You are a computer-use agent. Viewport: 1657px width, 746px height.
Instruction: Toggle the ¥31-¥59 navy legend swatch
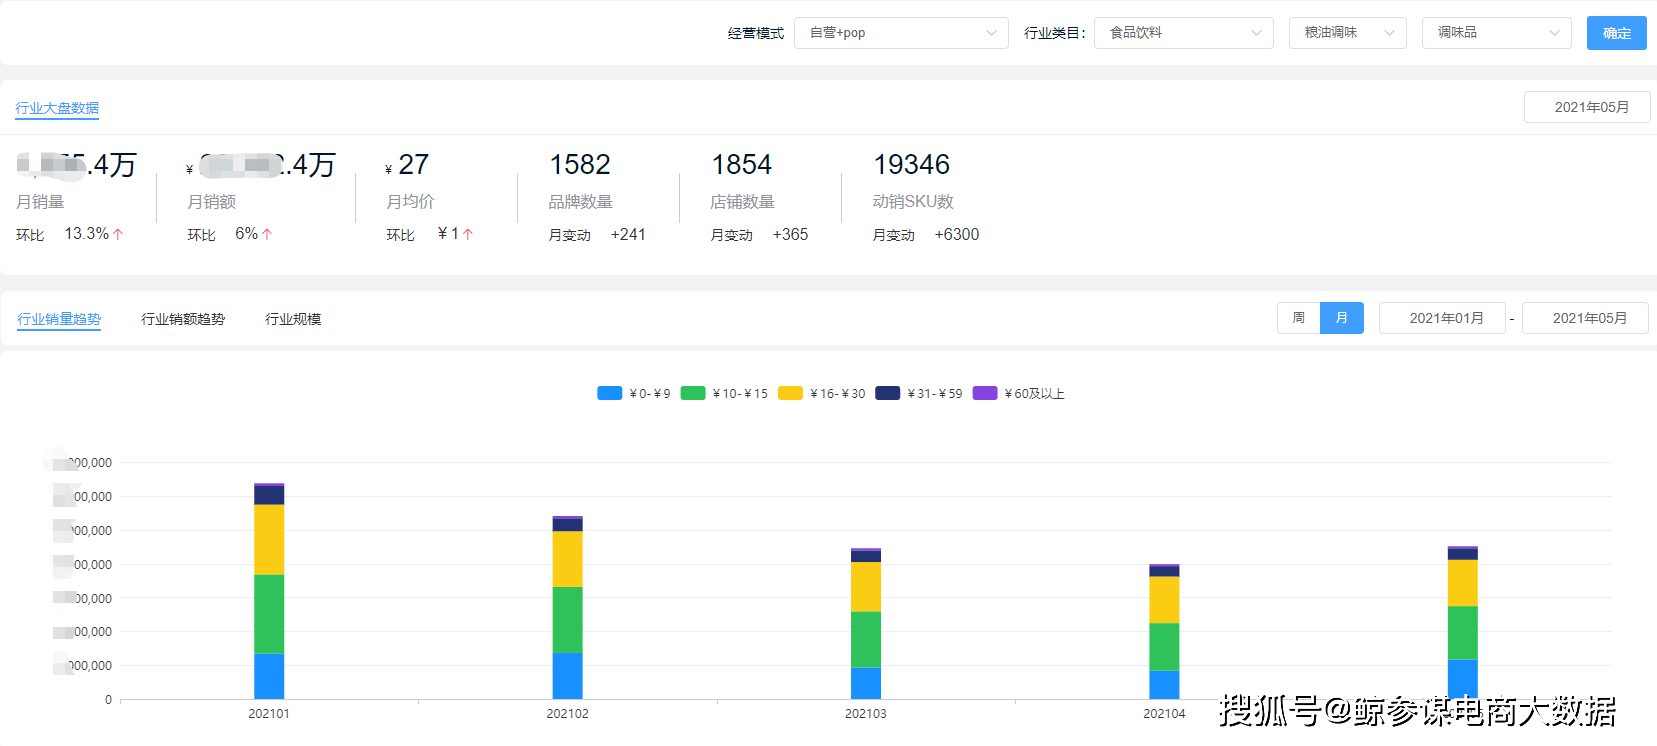888,393
